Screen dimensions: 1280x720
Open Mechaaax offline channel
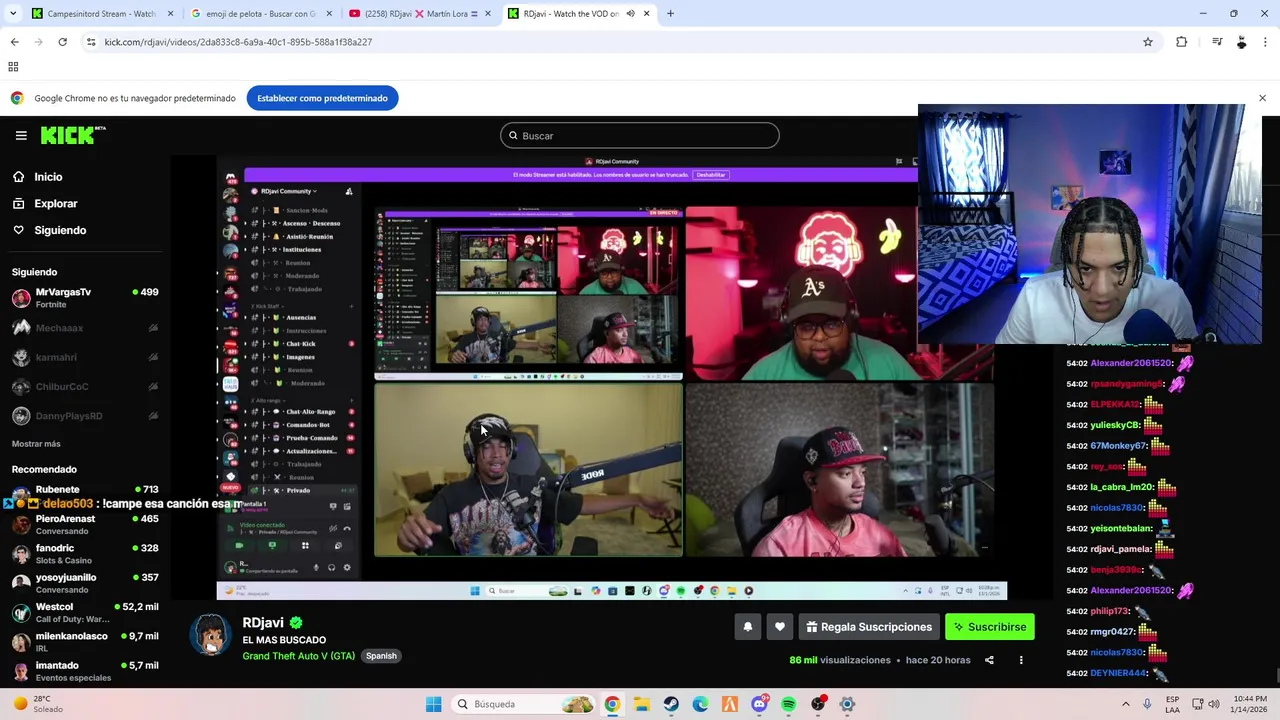tap(86, 328)
